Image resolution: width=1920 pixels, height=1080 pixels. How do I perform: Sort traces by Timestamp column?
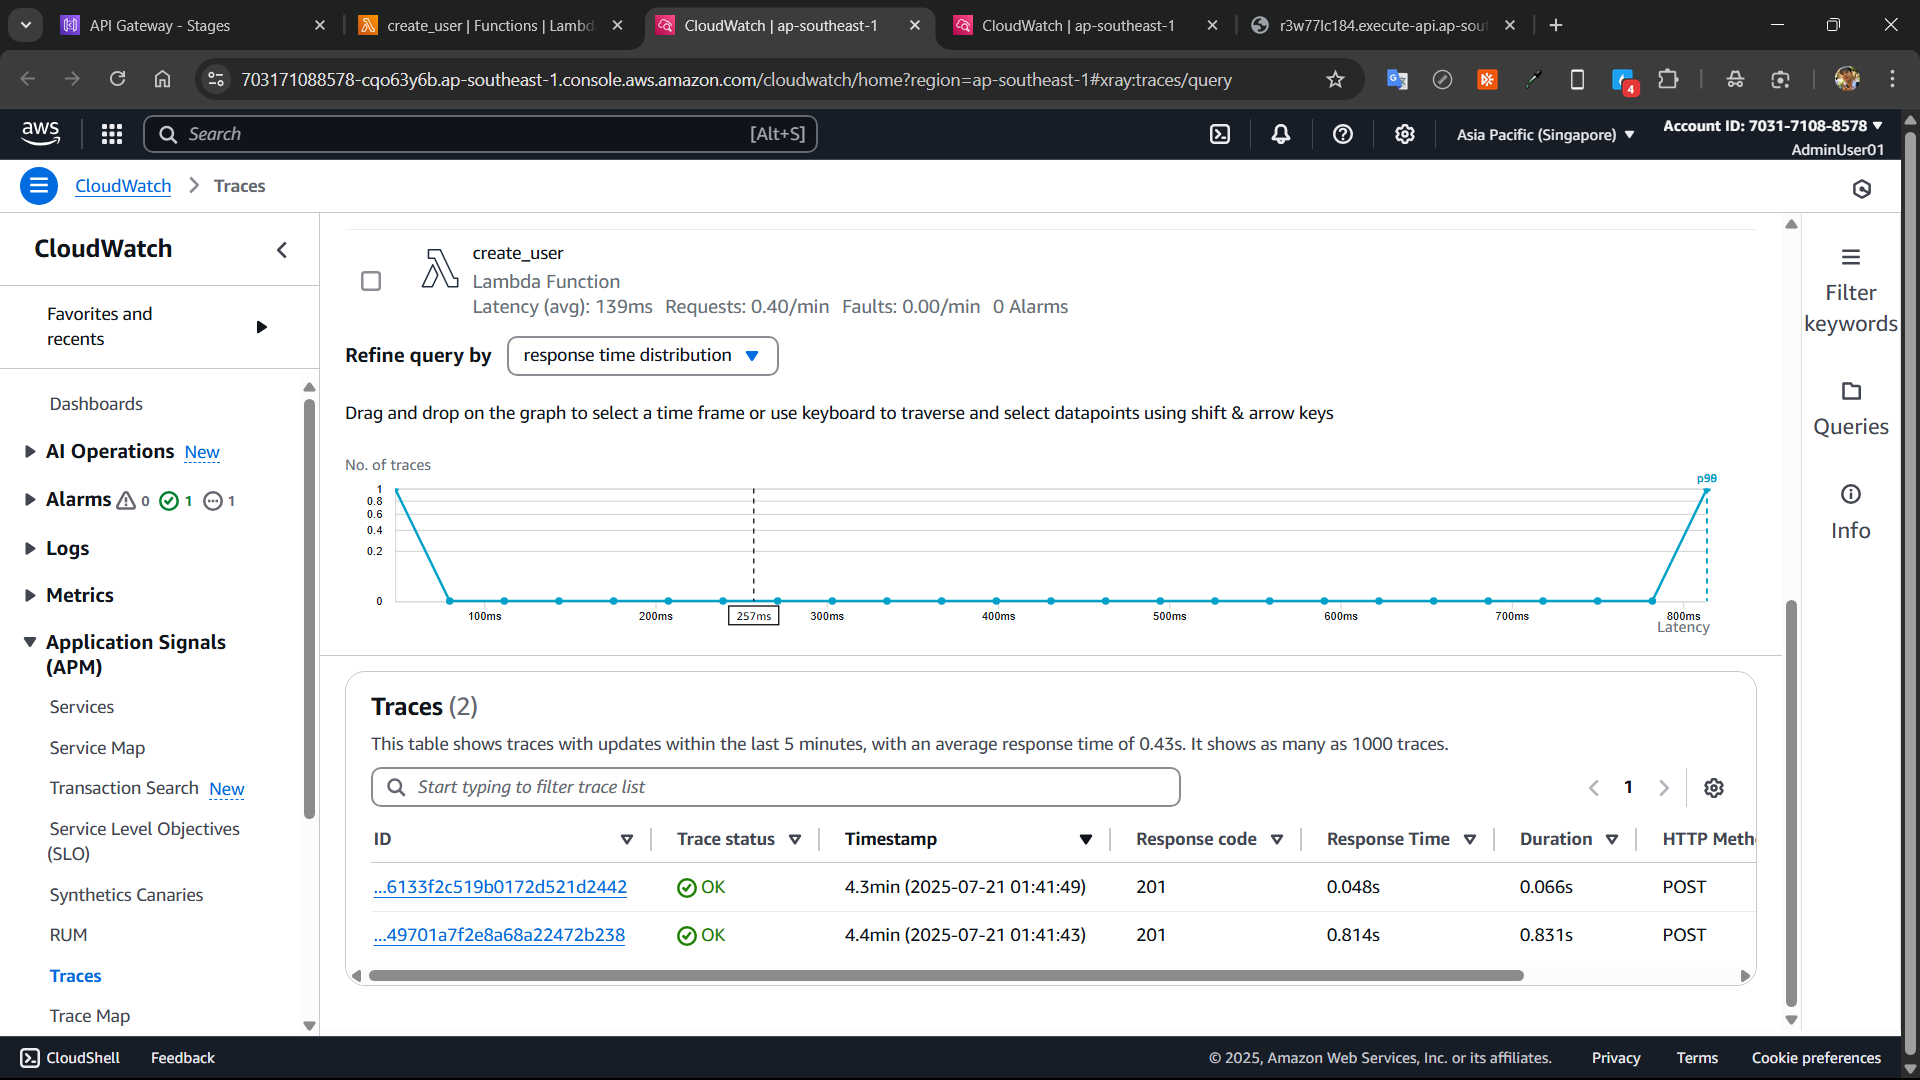click(1085, 840)
